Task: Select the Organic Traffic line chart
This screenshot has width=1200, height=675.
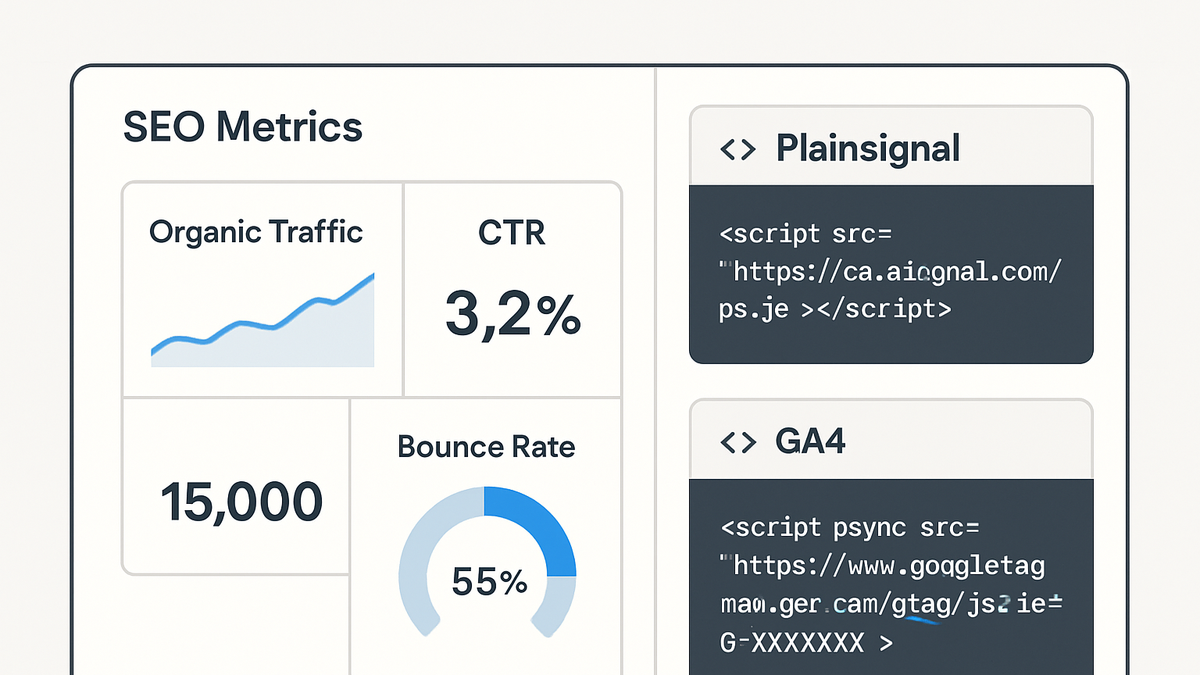Action: pos(262,319)
